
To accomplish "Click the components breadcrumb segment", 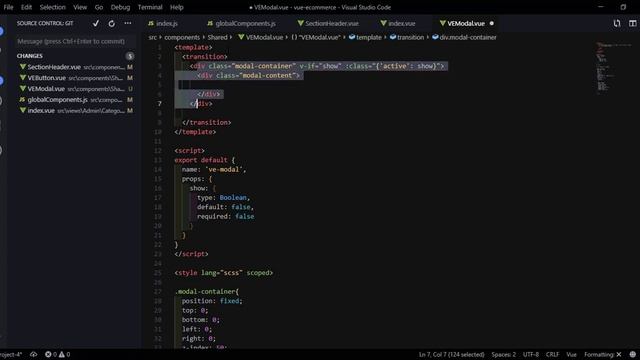I will tap(182, 37).
